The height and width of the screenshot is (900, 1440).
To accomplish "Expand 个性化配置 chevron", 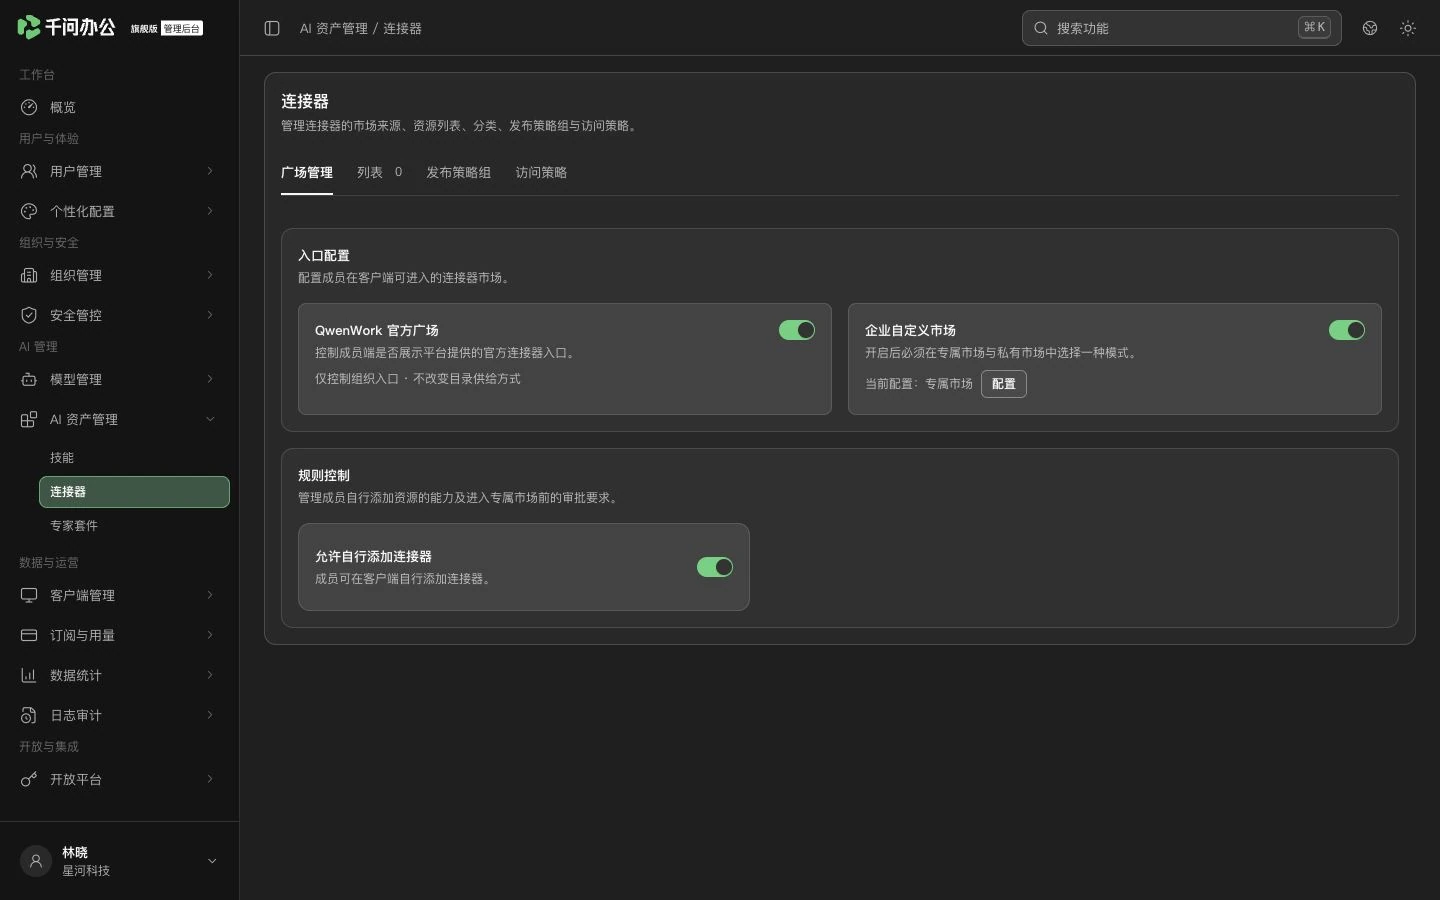I will coord(210,211).
